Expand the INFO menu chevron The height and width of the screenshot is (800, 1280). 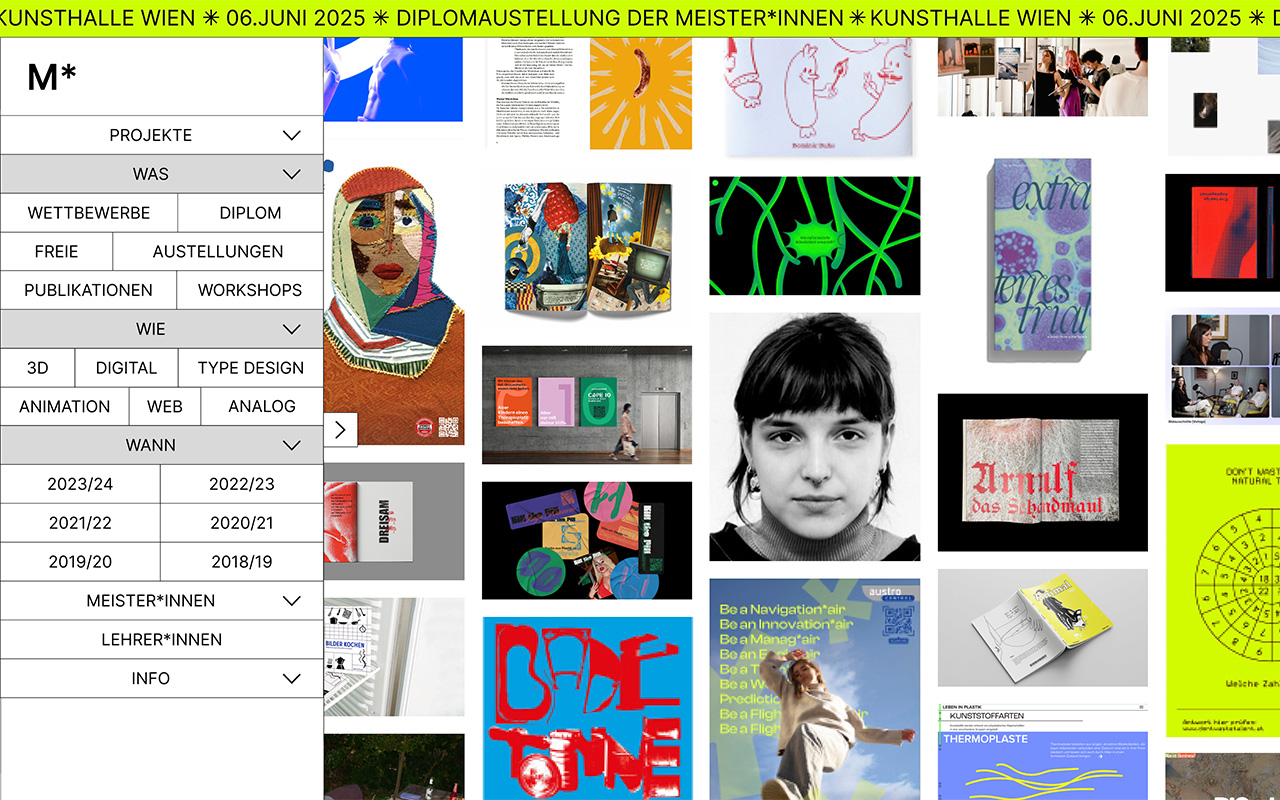pyautogui.click(x=292, y=678)
